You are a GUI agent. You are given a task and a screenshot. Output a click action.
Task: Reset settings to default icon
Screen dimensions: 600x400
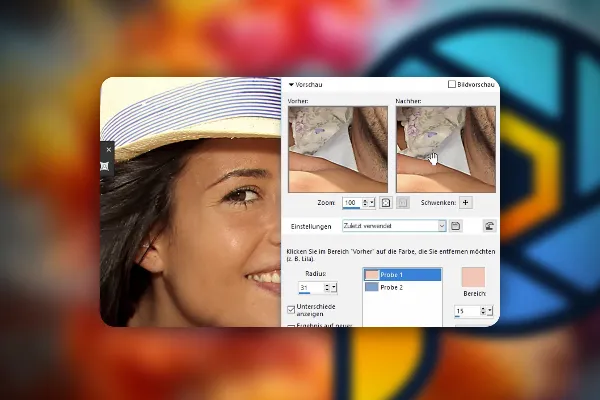pos(489,226)
